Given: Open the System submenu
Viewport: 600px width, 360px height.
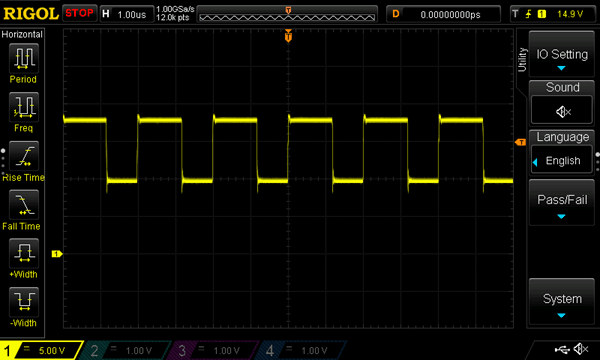Looking at the screenshot, I should [x=562, y=301].
